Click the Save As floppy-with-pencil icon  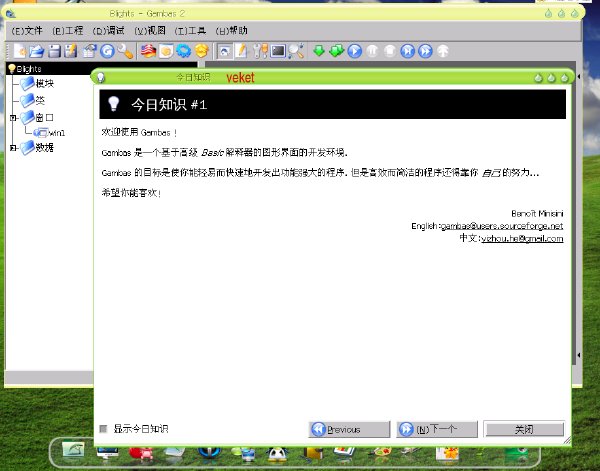point(71,51)
